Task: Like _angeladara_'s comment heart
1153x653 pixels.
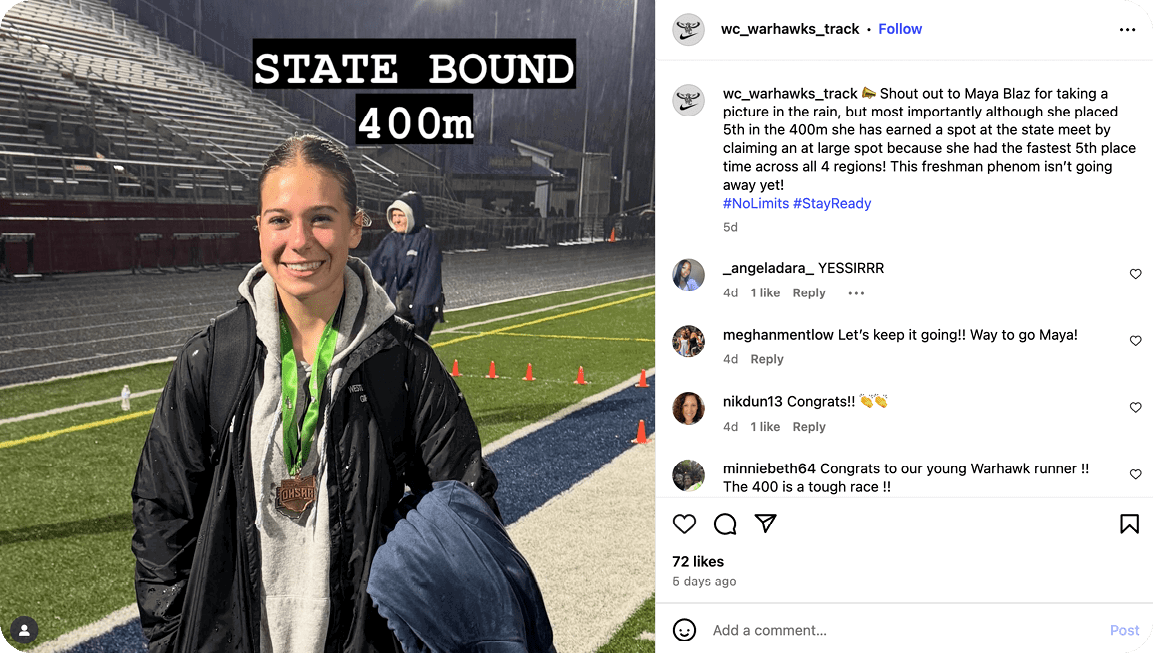Action: [1135, 274]
